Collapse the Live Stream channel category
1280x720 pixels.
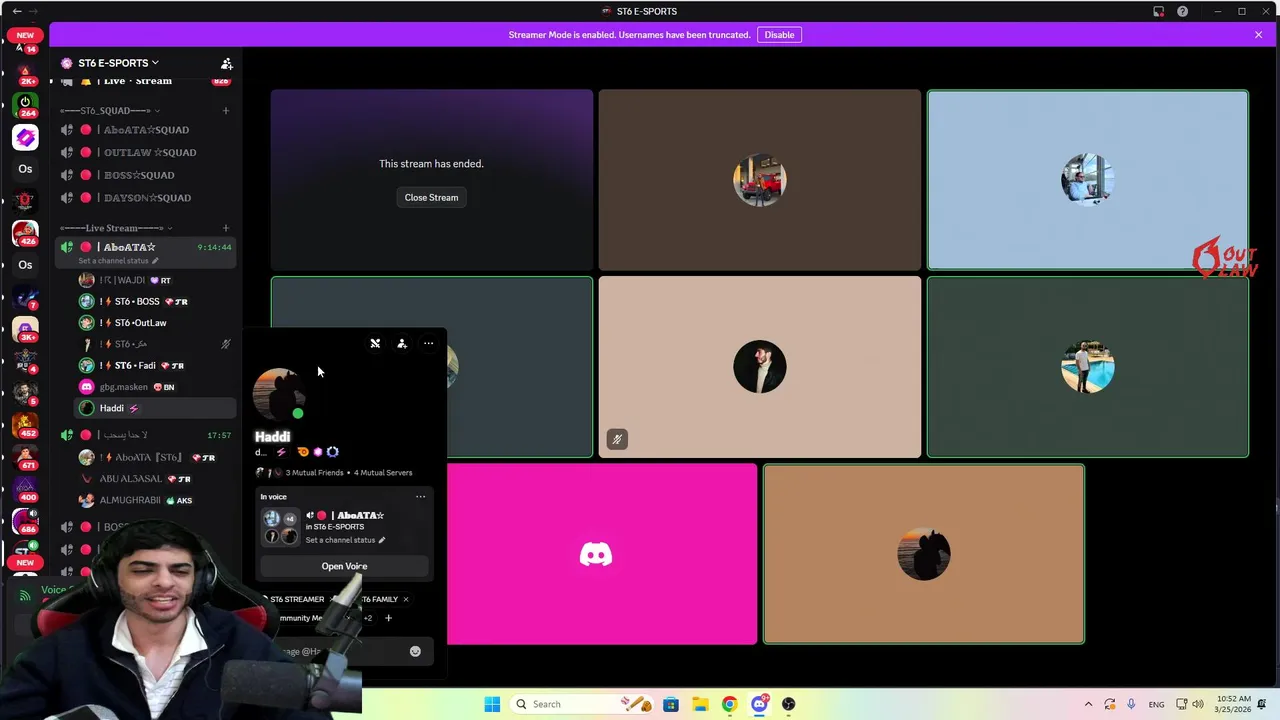pos(117,228)
